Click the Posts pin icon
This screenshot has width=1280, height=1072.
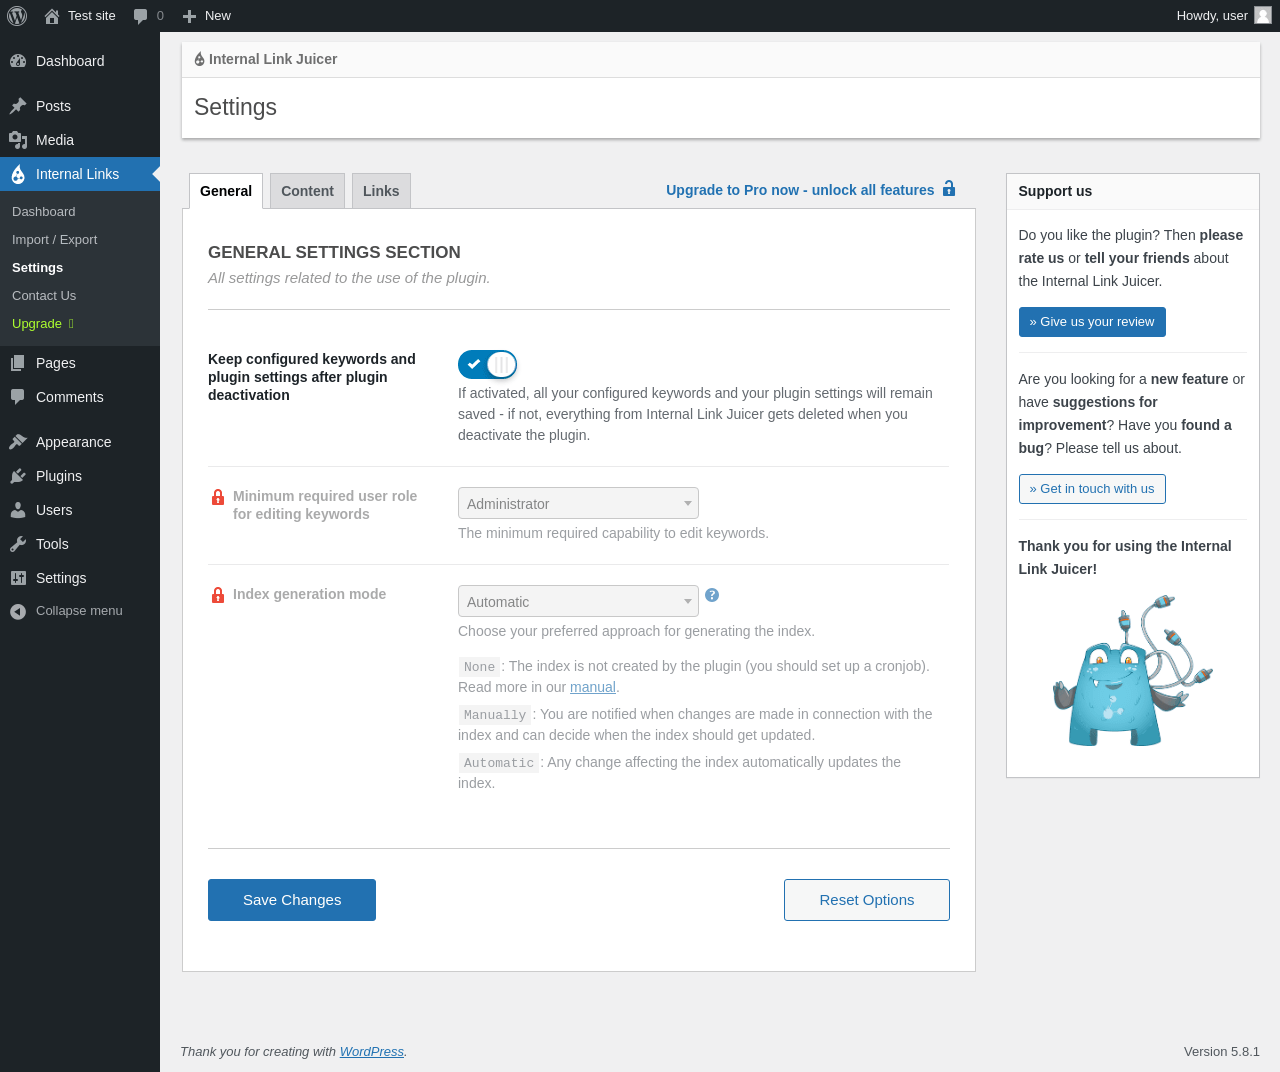click(18, 106)
